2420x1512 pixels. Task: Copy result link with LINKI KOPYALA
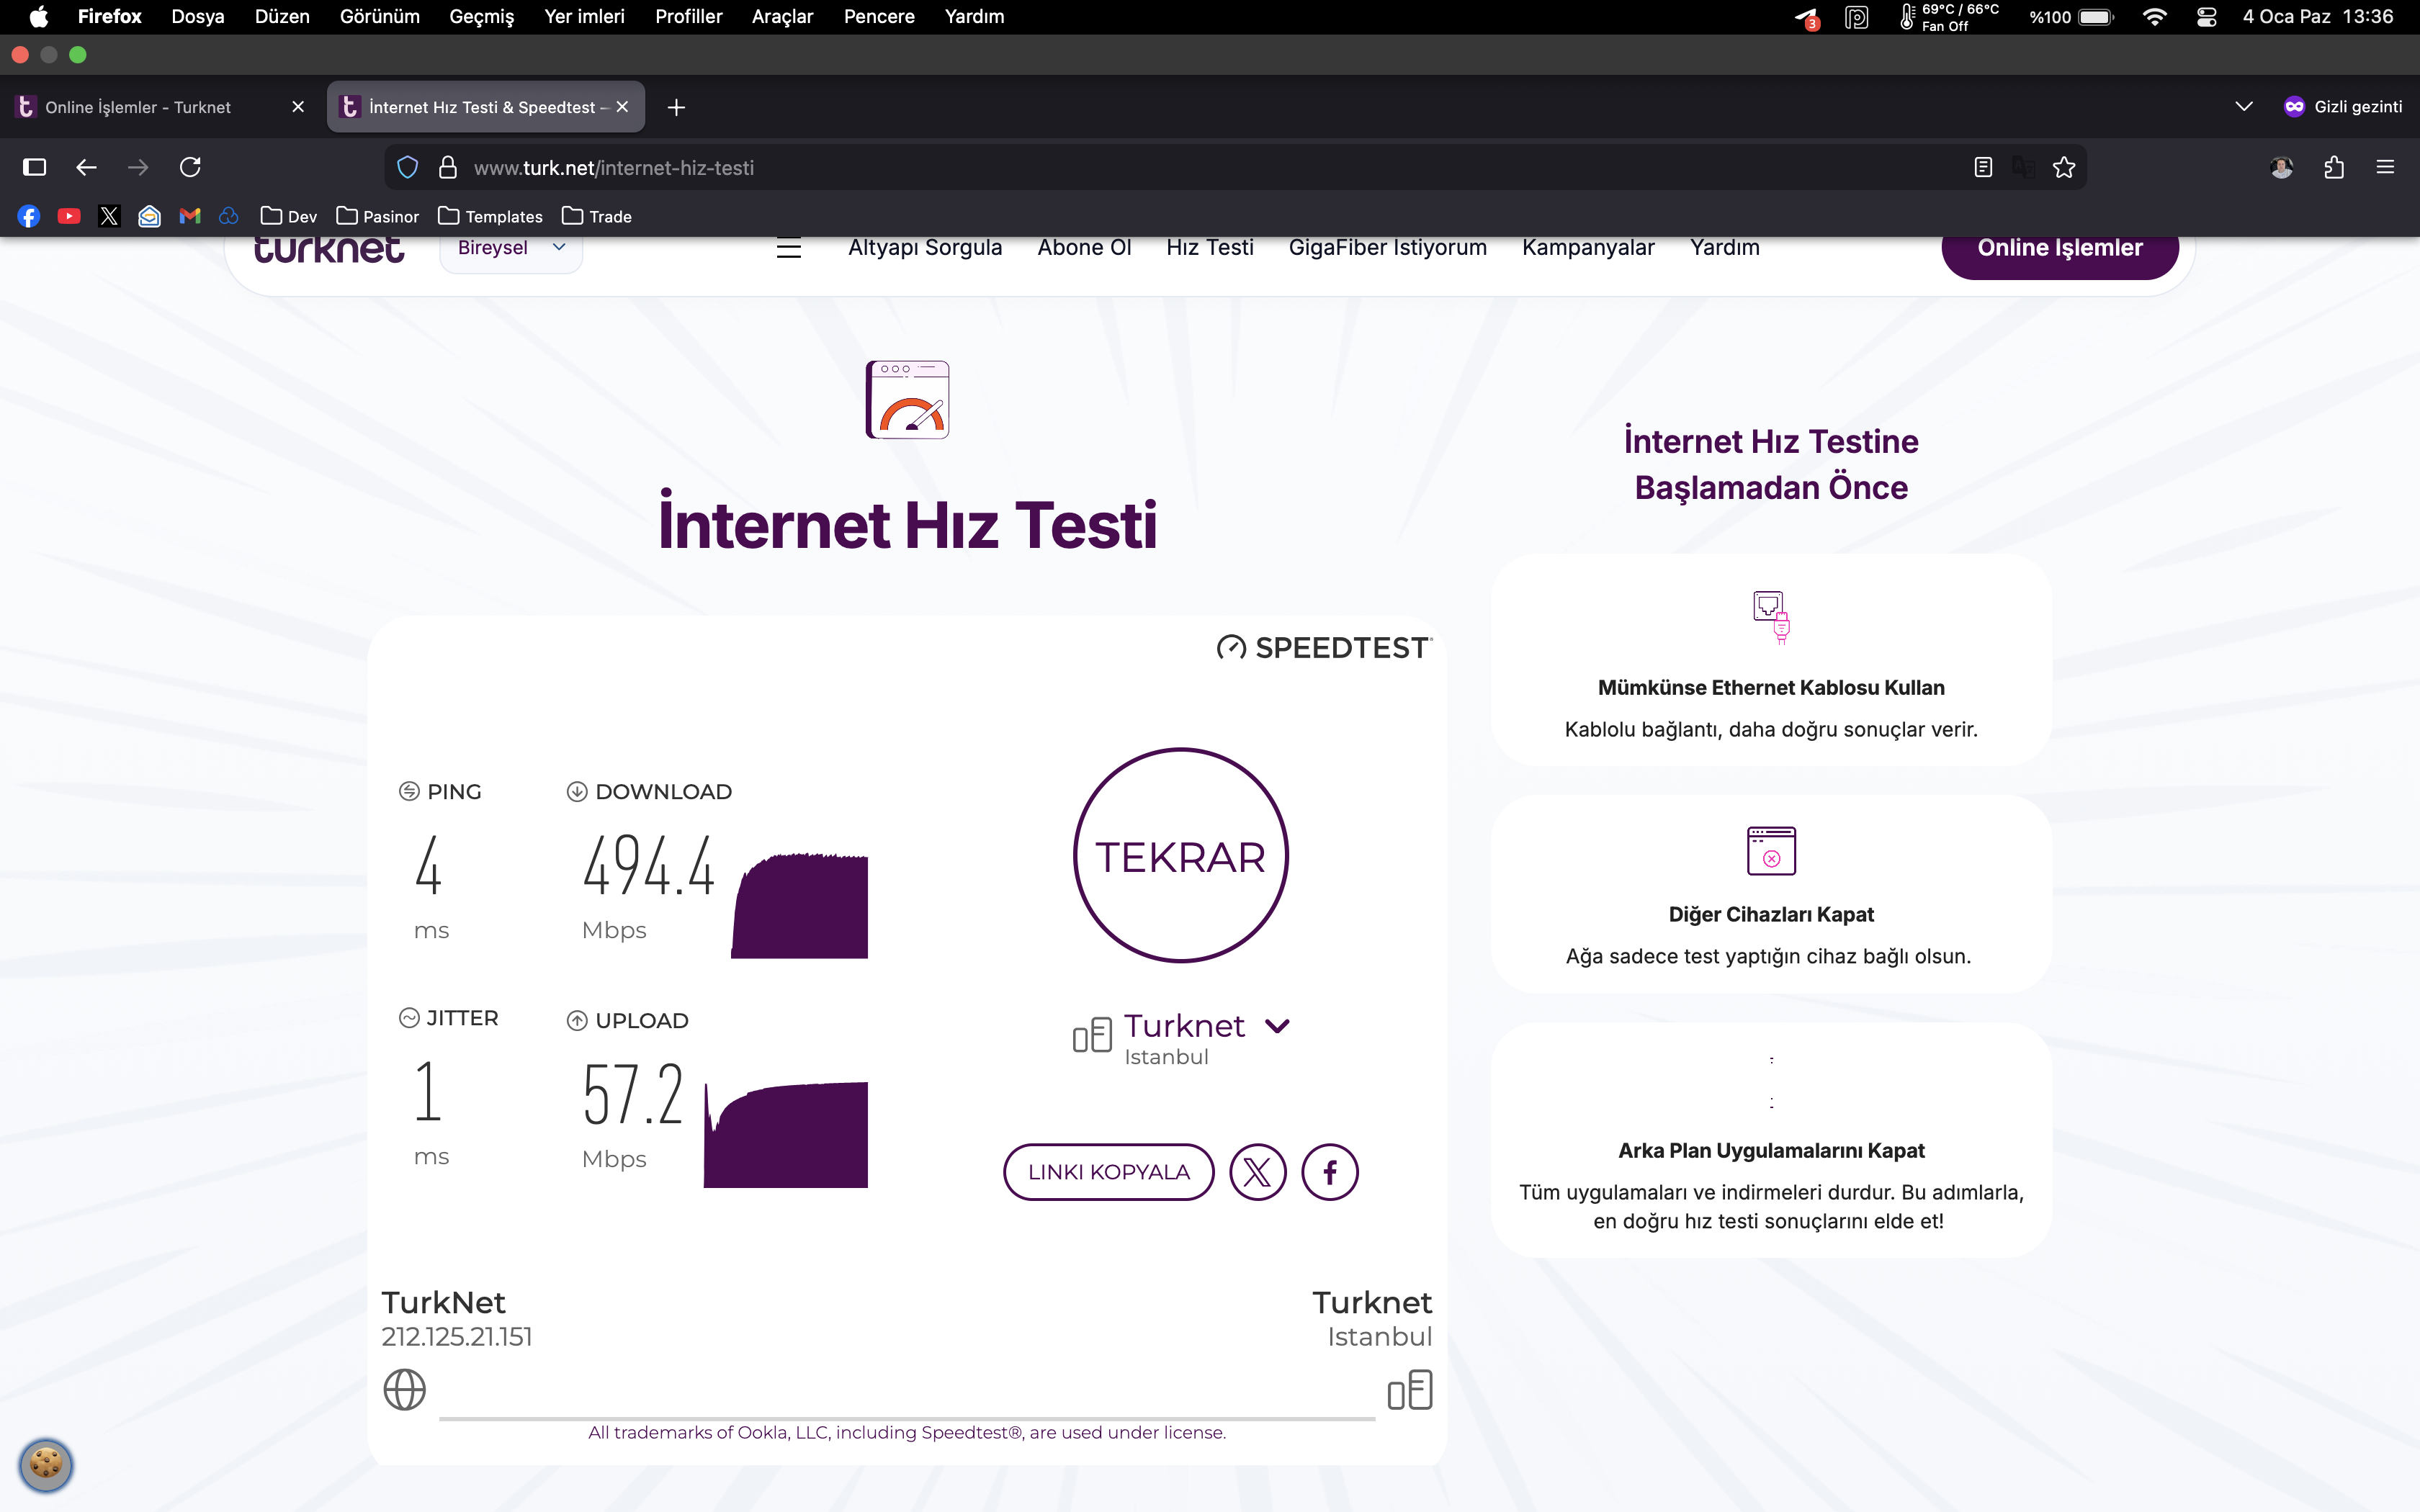point(1109,1172)
